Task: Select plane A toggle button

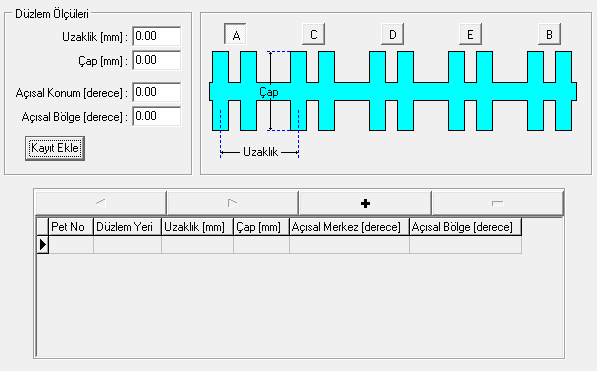Action: (236, 35)
